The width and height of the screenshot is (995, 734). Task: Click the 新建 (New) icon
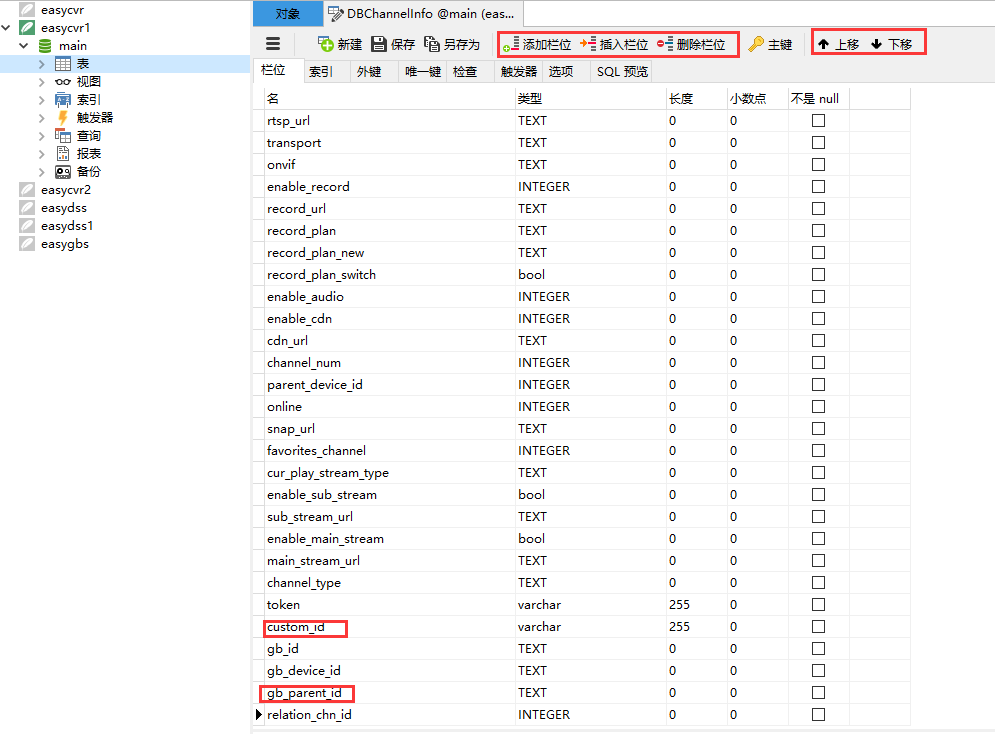326,44
